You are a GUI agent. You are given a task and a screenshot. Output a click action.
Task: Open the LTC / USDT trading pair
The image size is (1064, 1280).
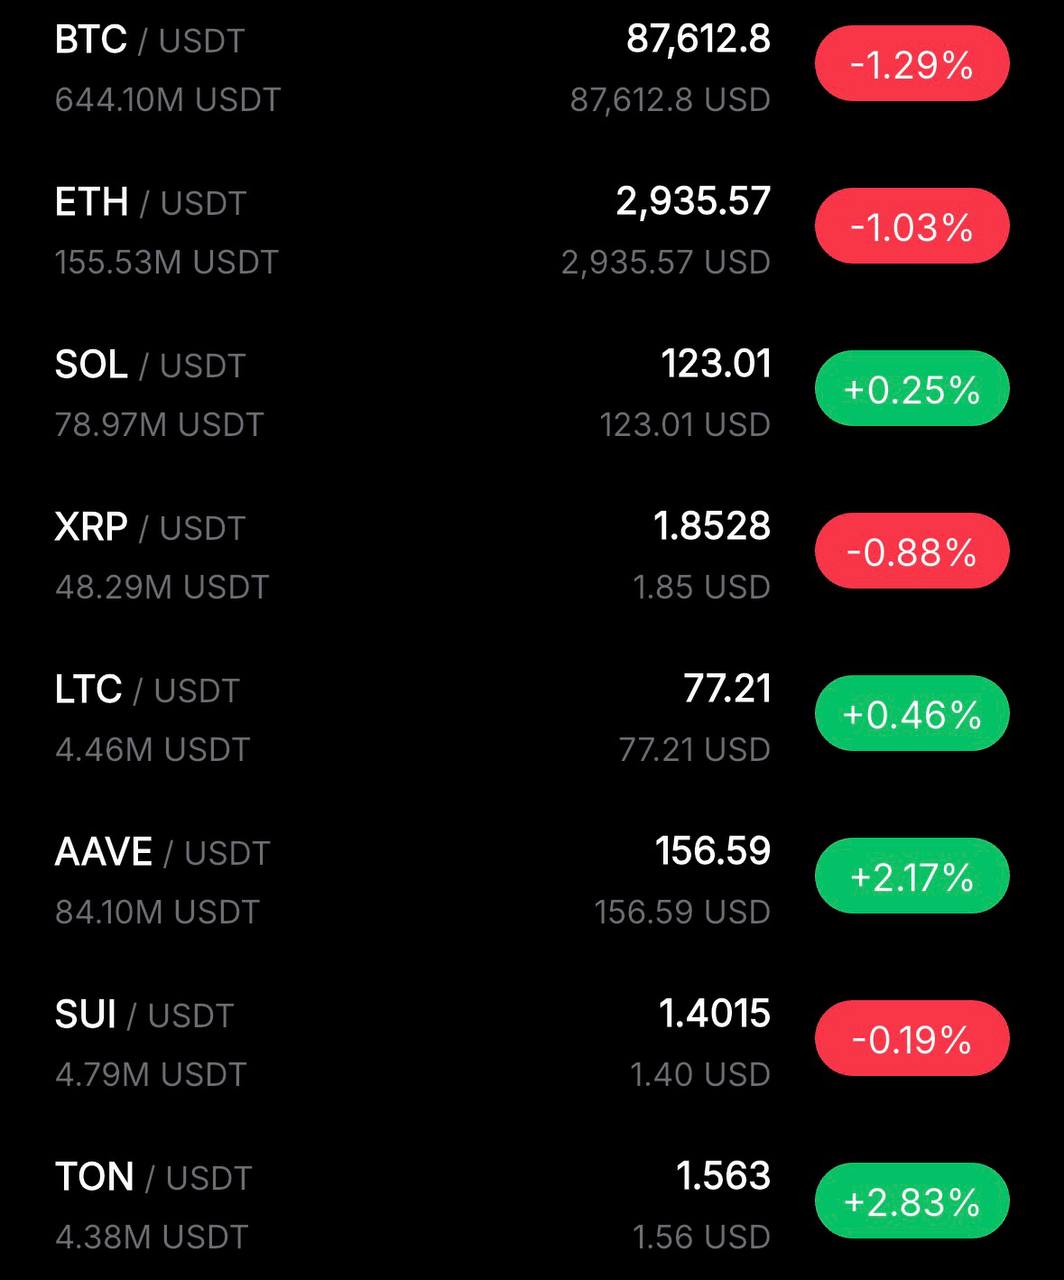147,690
